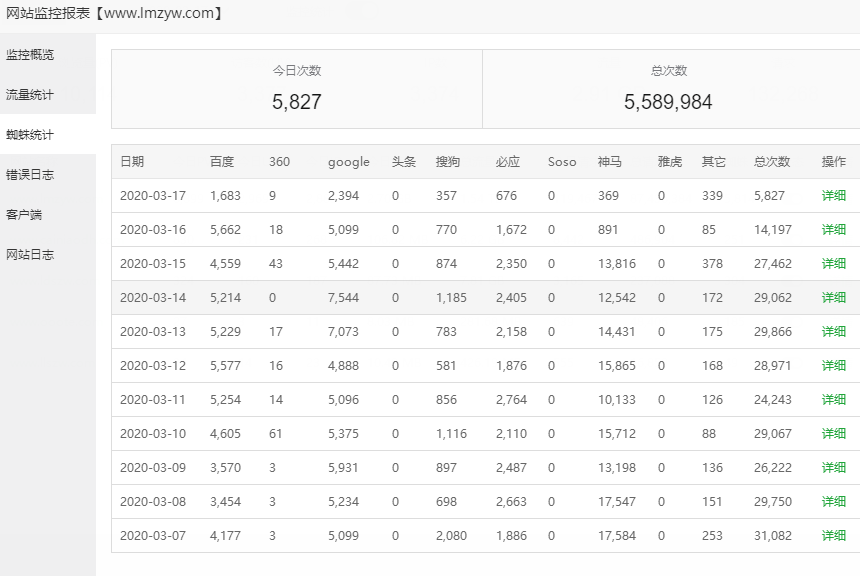The height and width of the screenshot is (576, 860).
Task: Click 详细 link for 2020-03-17 row
Action: (833, 196)
